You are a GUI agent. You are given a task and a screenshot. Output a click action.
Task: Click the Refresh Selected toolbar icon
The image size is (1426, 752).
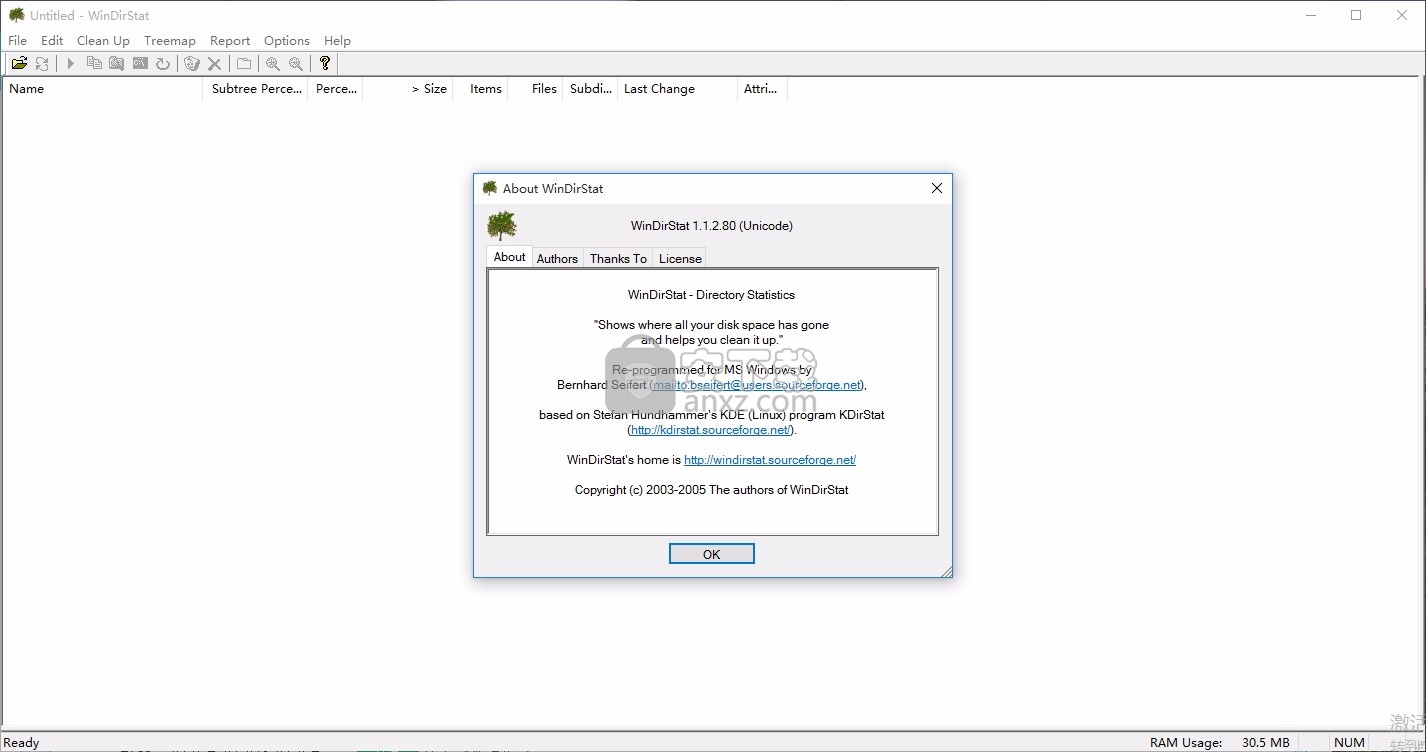tap(163, 63)
